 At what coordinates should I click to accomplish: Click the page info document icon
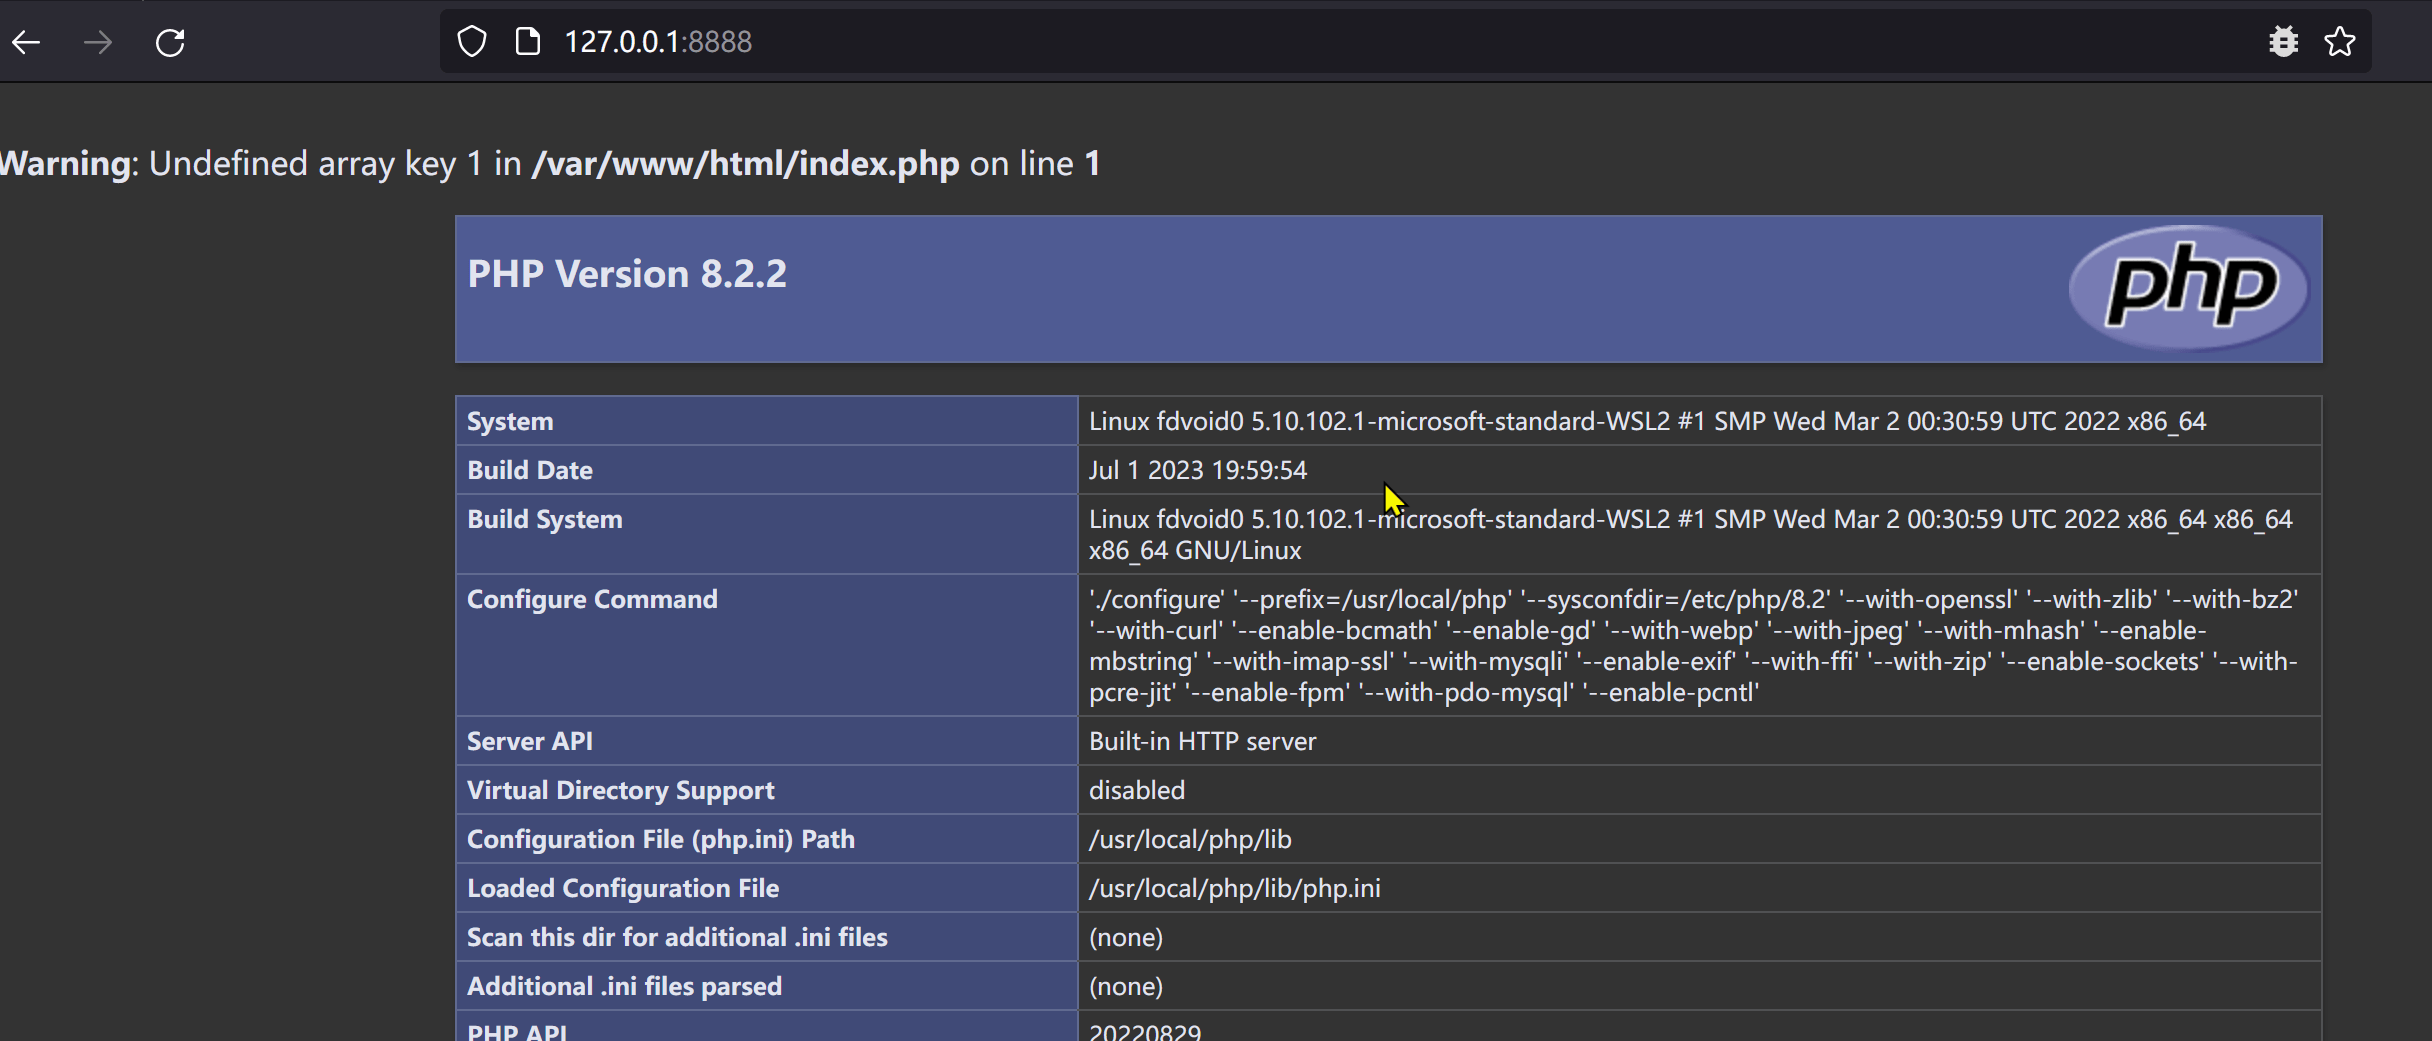[527, 42]
